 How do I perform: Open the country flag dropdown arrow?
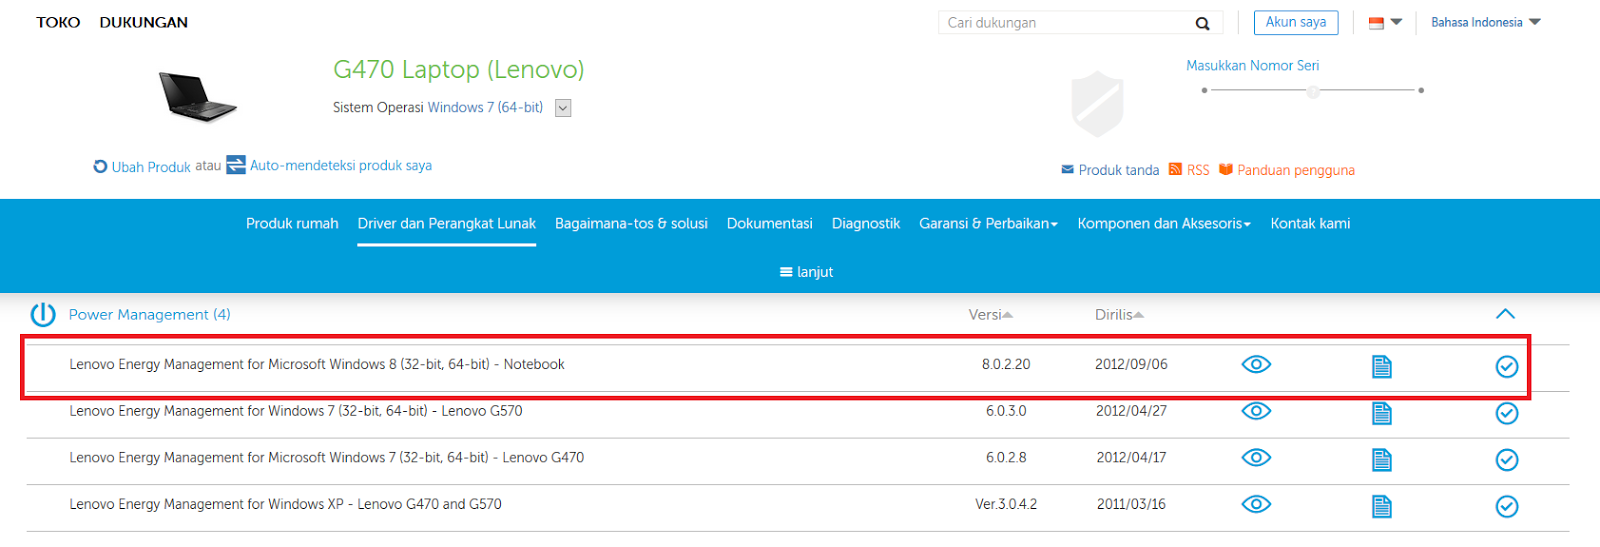pos(1396,22)
